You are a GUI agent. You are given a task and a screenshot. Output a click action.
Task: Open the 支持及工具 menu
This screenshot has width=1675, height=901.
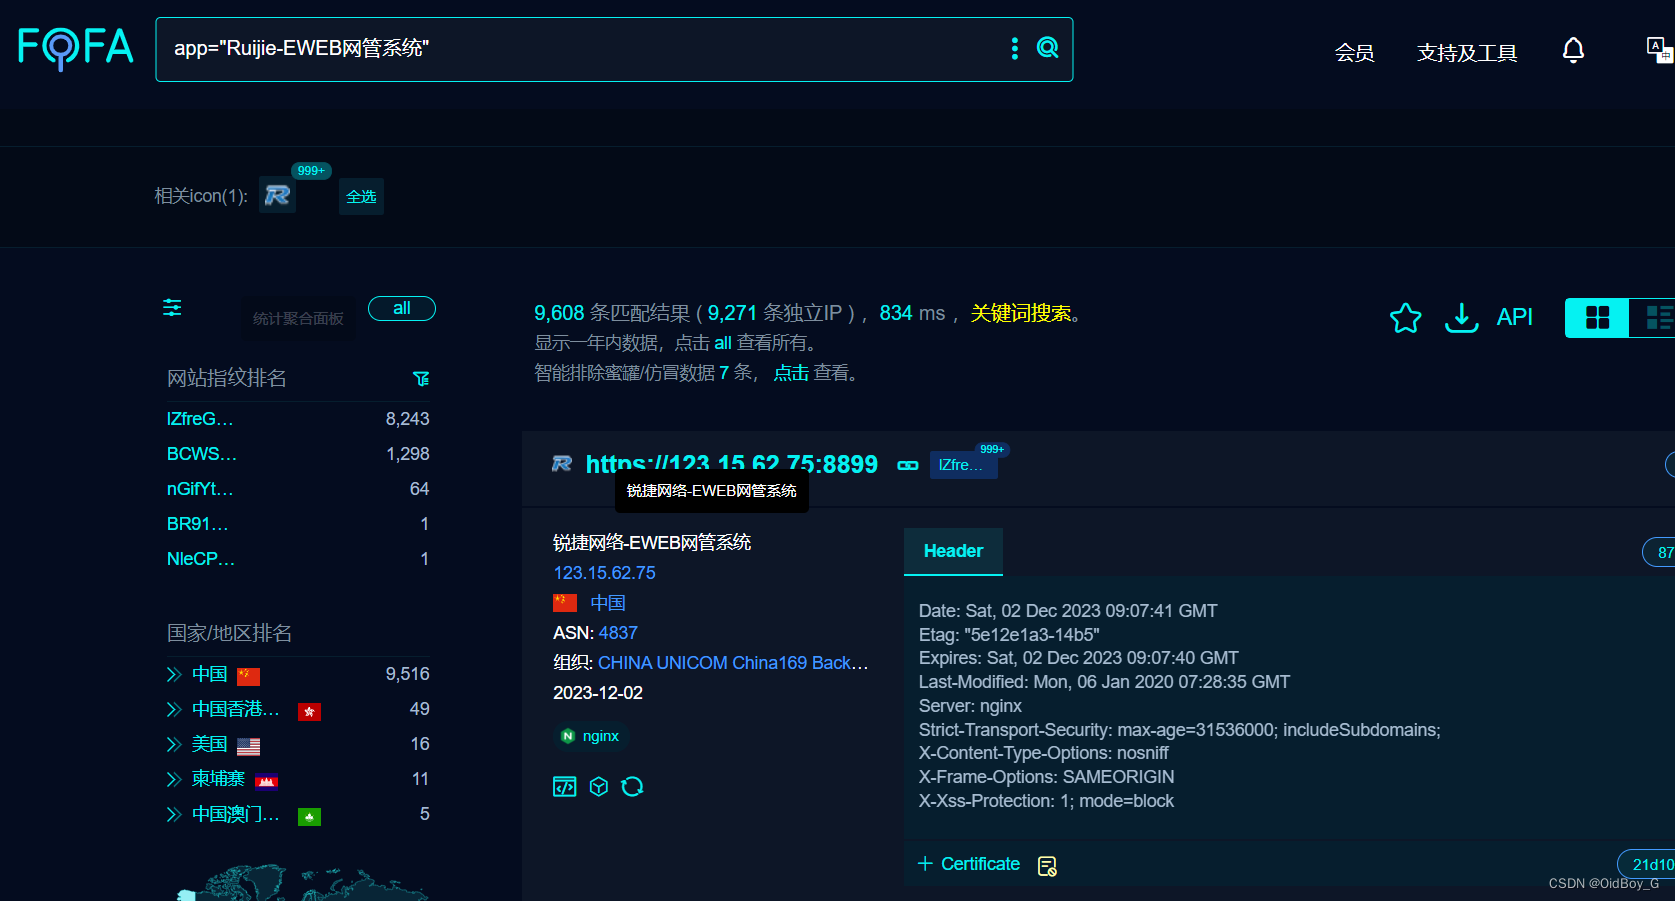(1467, 52)
